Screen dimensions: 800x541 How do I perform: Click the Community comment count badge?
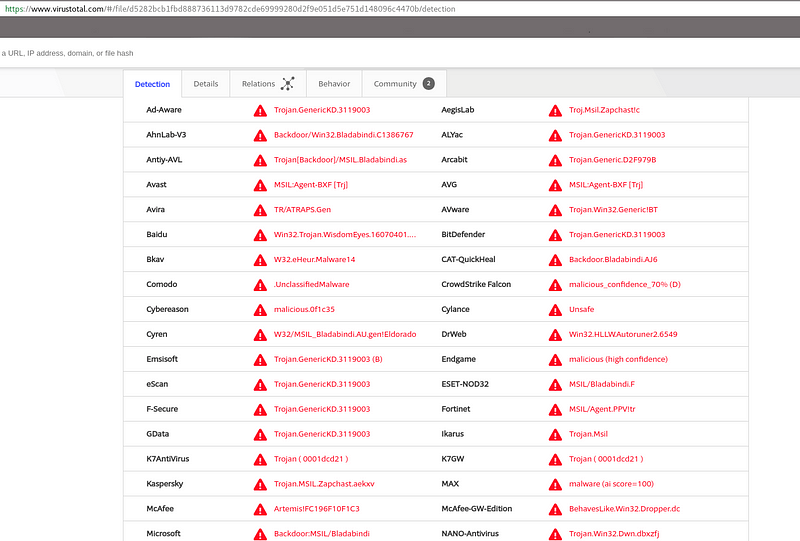pyautogui.click(x=428, y=84)
